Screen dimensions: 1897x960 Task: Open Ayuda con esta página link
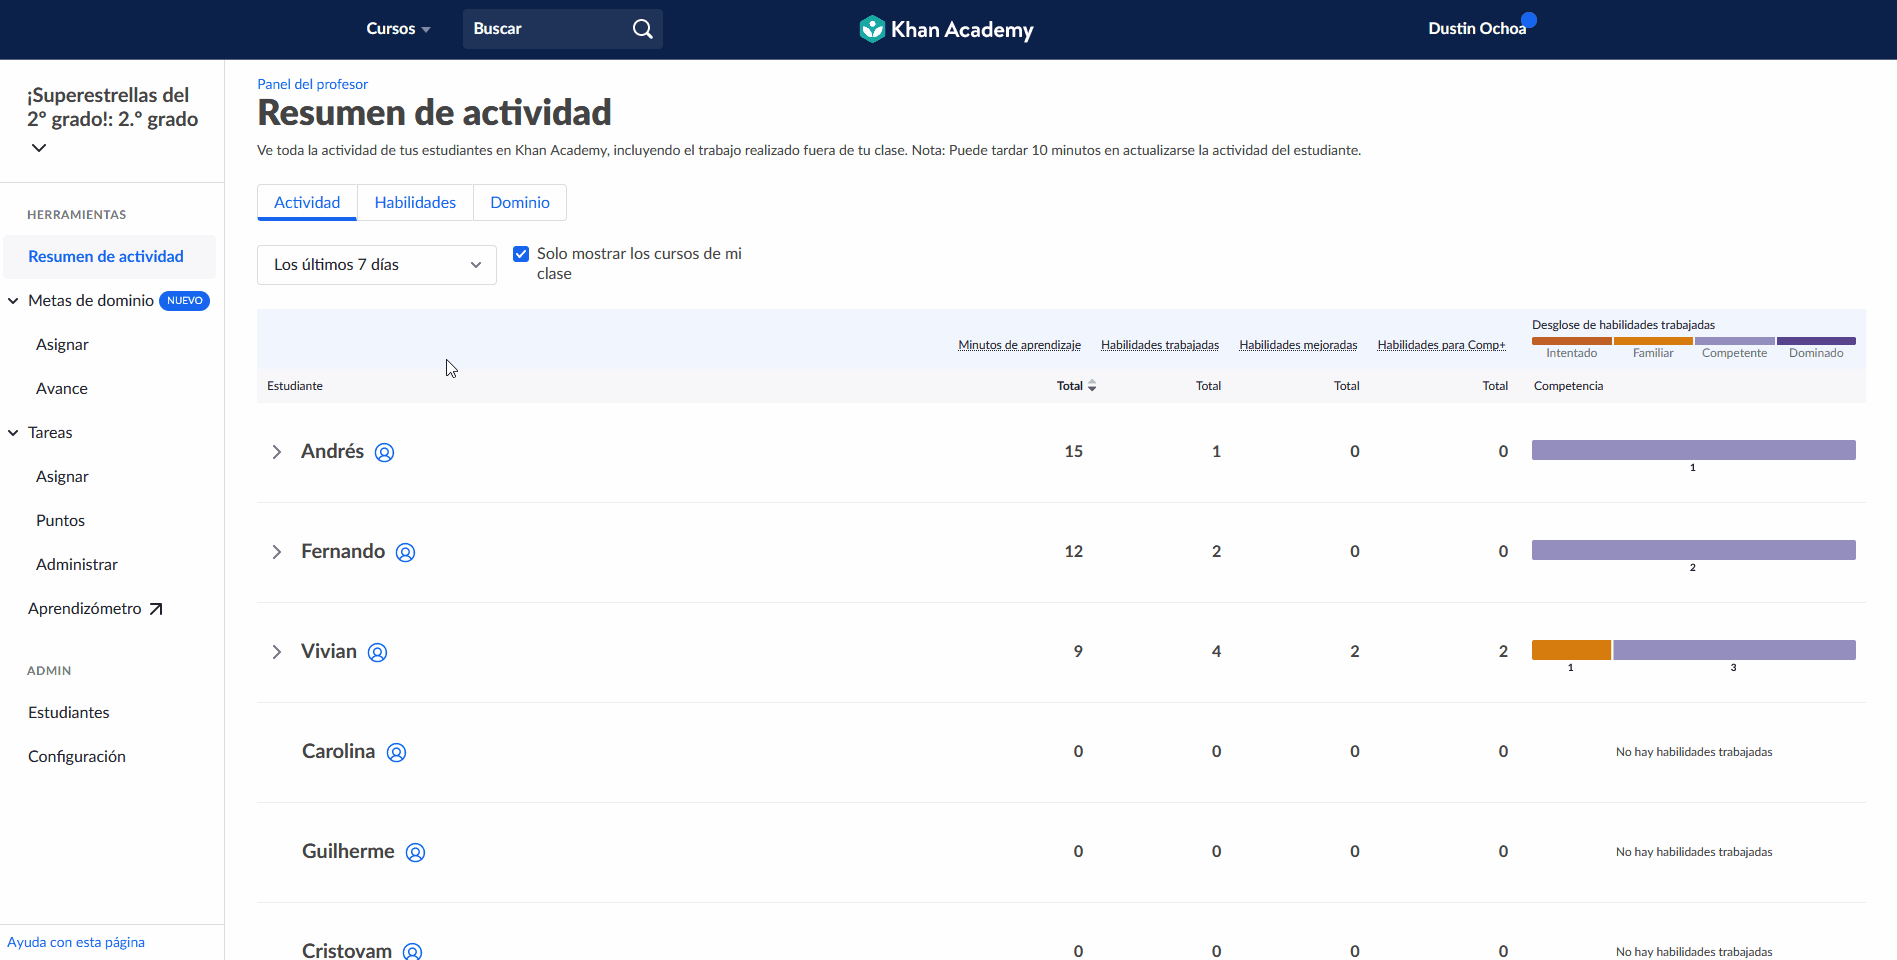pos(76,942)
